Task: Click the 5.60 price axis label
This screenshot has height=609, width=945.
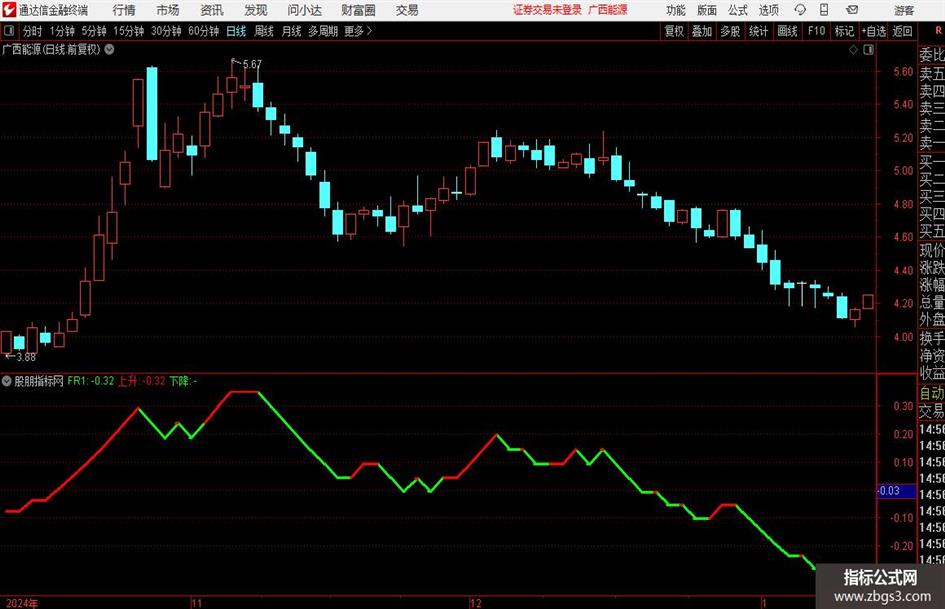Action: (903, 72)
